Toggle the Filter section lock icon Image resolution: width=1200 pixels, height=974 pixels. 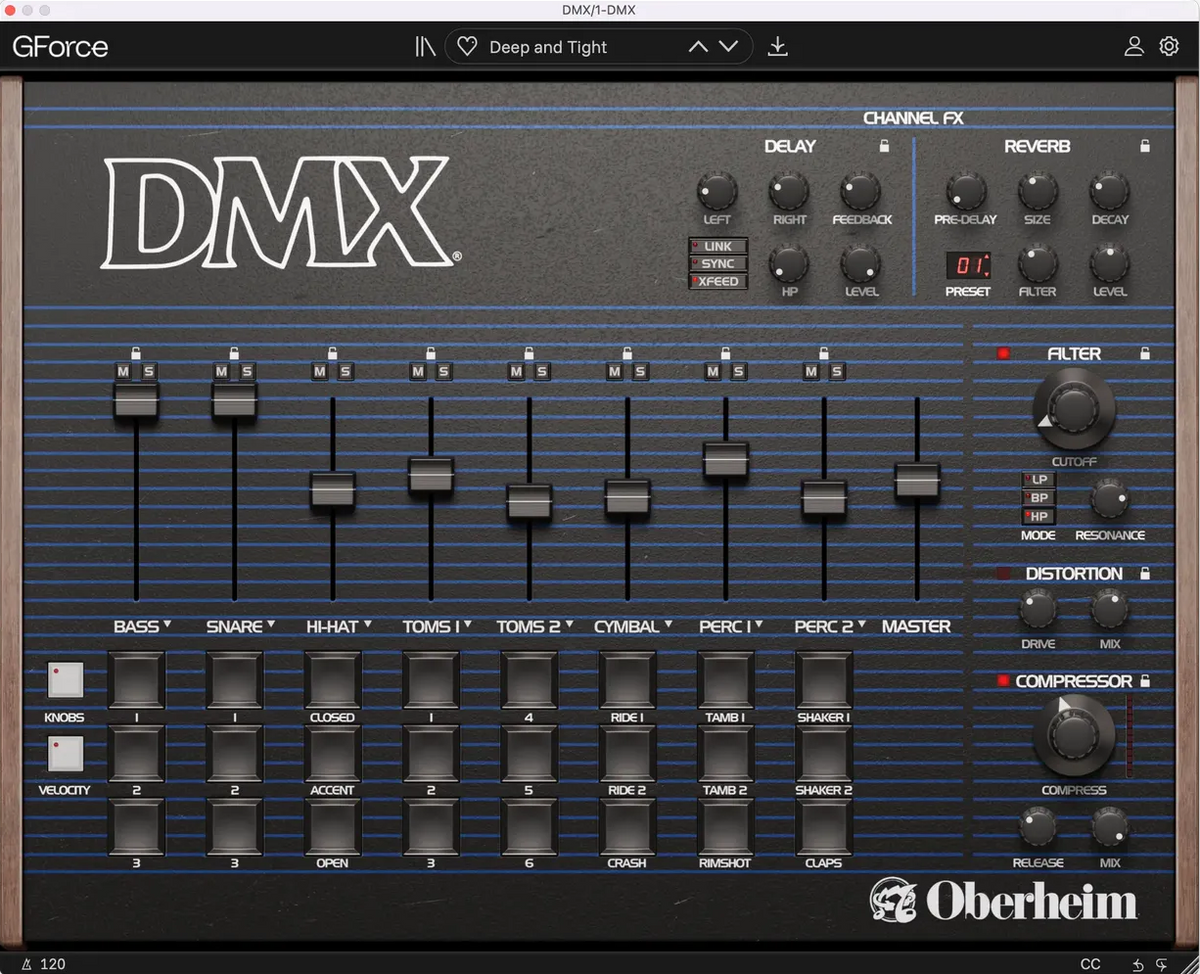tap(1145, 353)
